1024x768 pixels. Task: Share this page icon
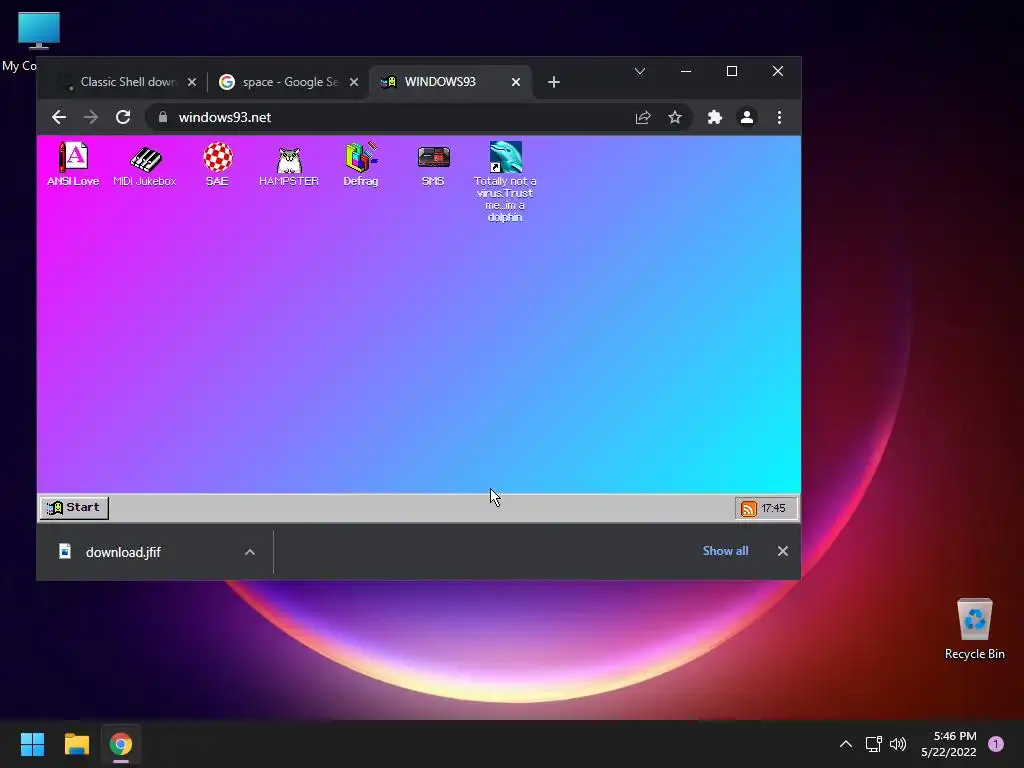643,118
